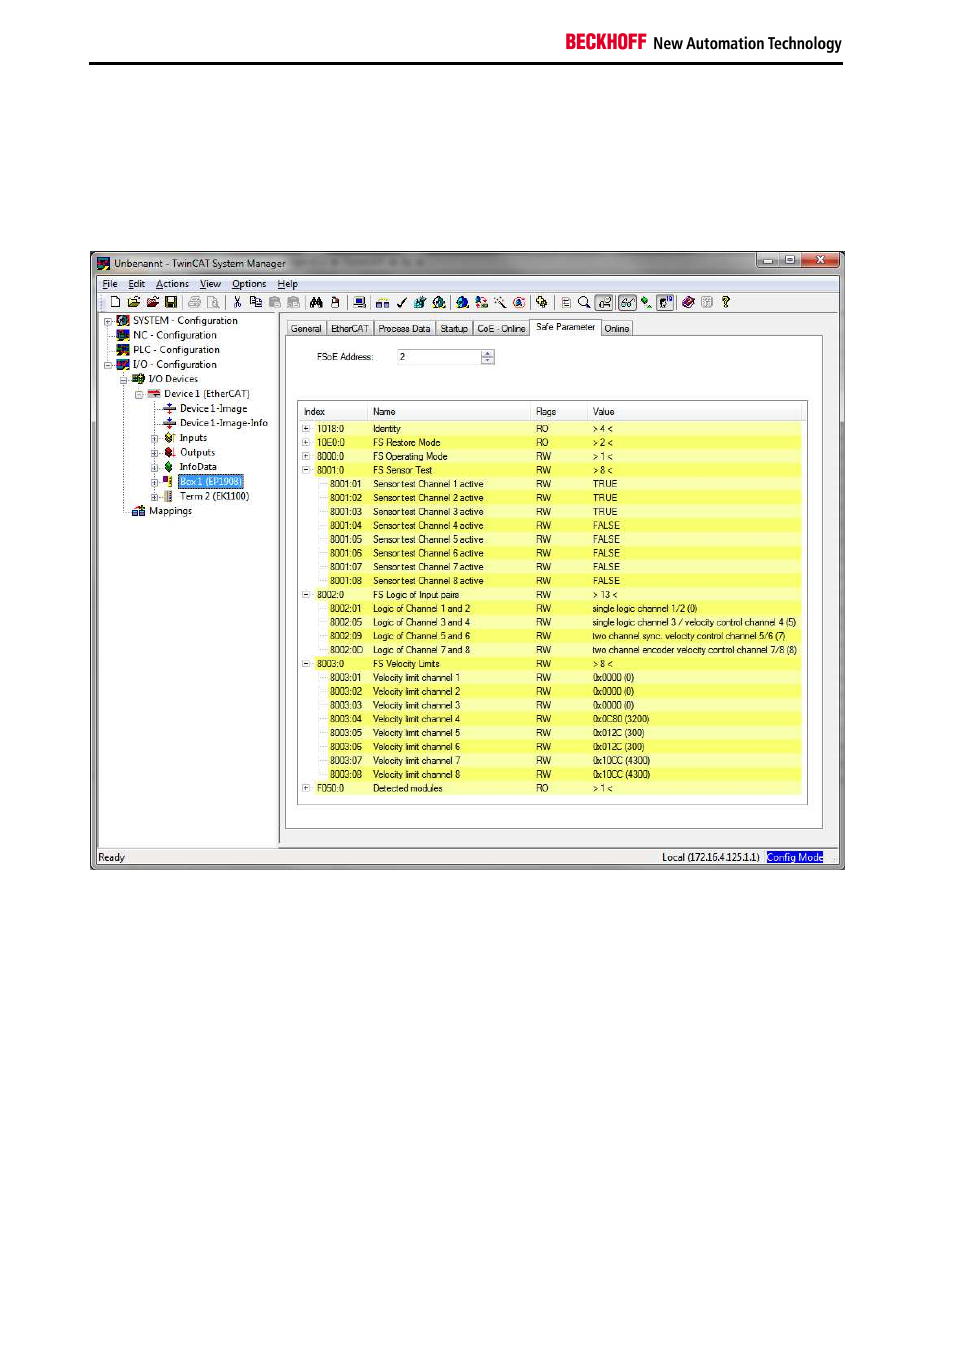
Task: Select the Startup tab
Action: (x=454, y=329)
